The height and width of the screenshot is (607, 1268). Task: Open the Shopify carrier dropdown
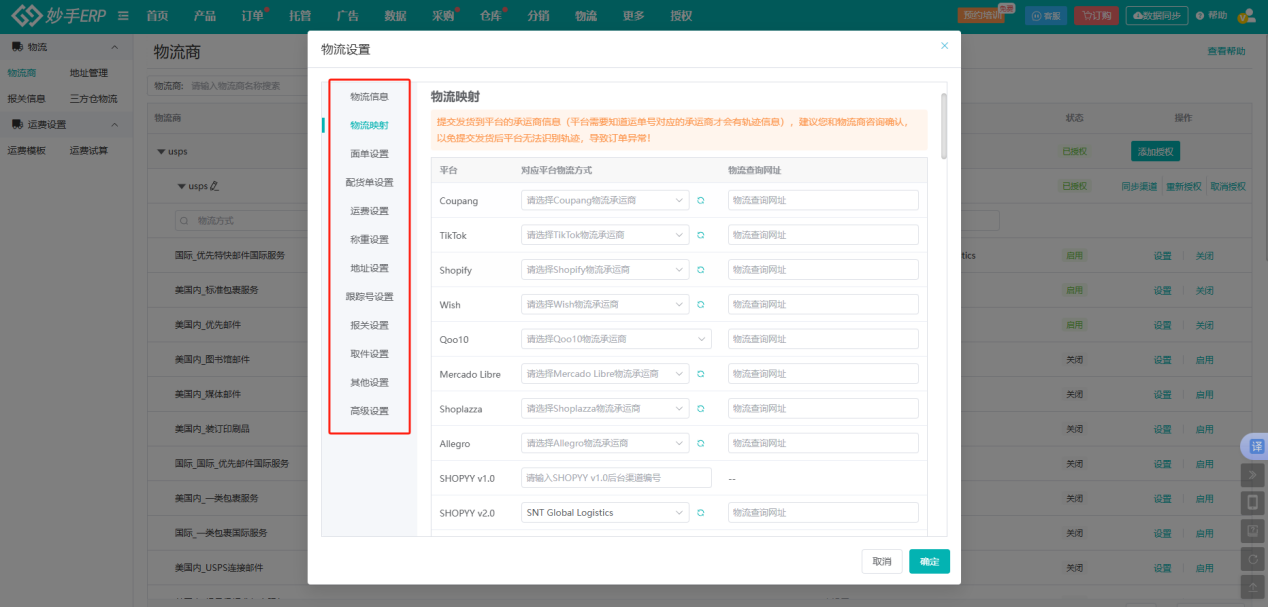(605, 270)
